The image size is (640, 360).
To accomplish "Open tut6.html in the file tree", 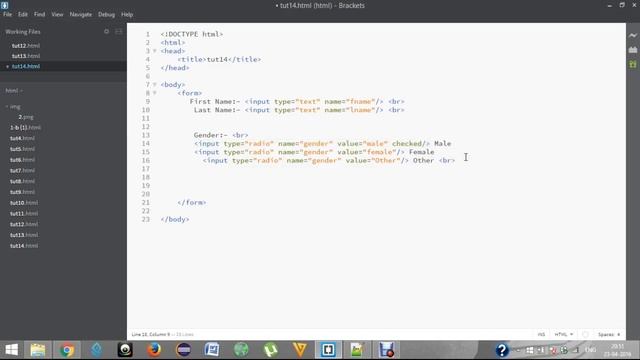I will click(x=22, y=160).
